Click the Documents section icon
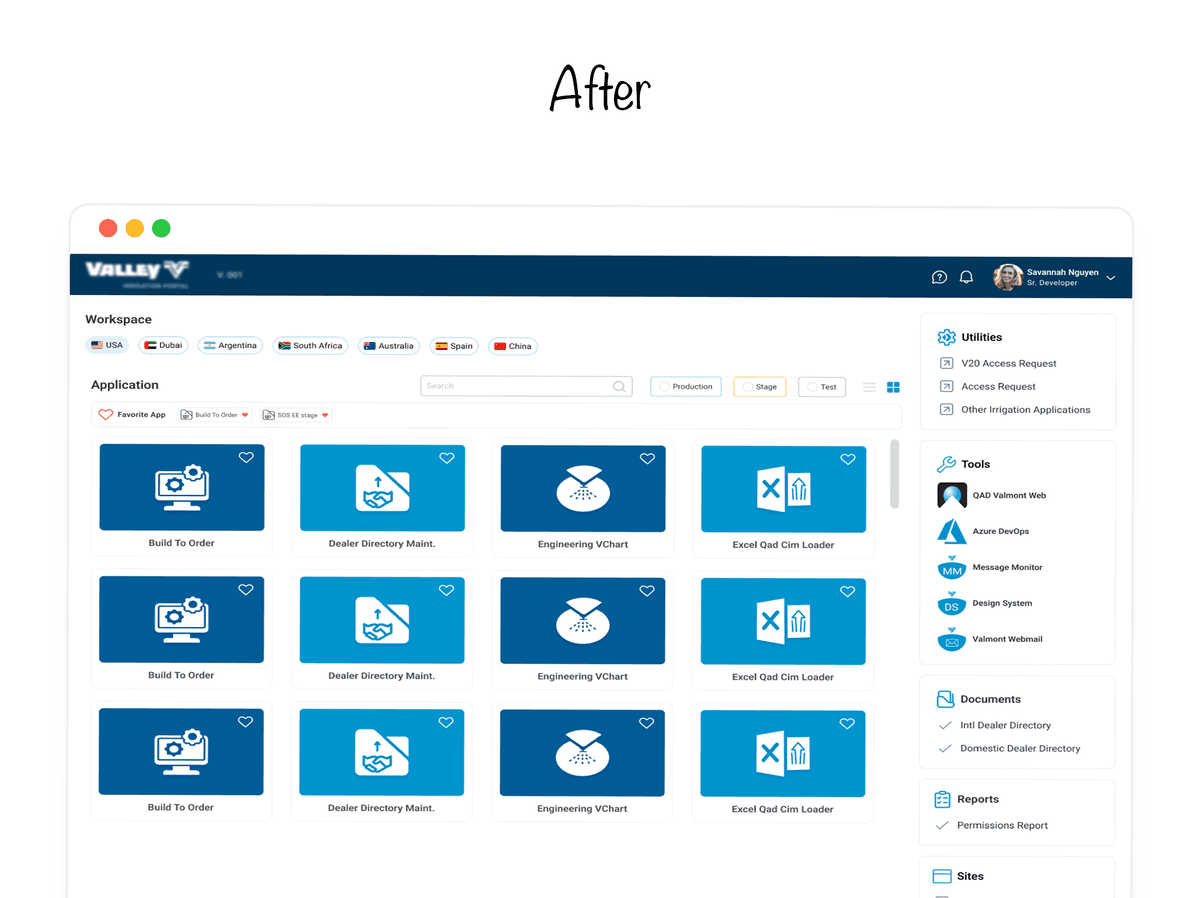The height and width of the screenshot is (898, 1200). tap(945, 699)
